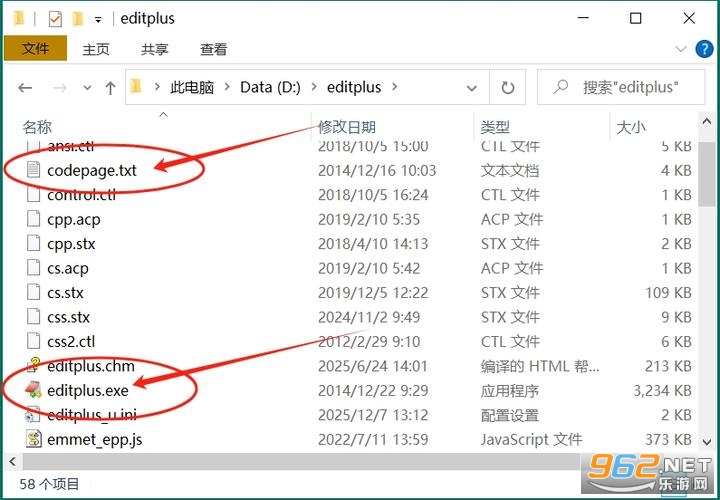Click the horizontal scrollbar left arrow
Image resolution: width=720 pixels, height=500 pixels.
(x=12, y=461)
